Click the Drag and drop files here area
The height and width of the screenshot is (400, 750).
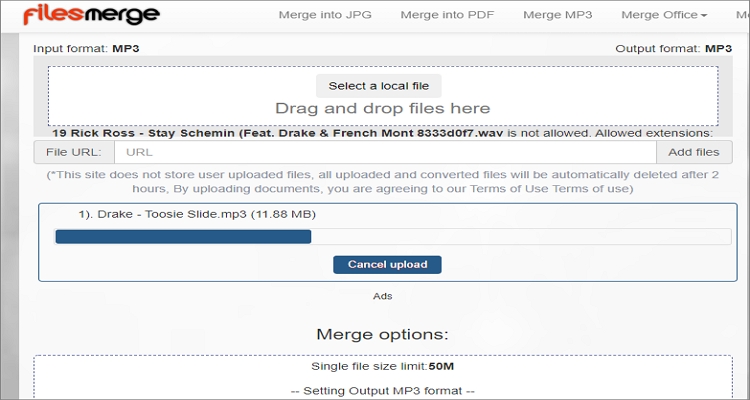click(x=383, y=96)
